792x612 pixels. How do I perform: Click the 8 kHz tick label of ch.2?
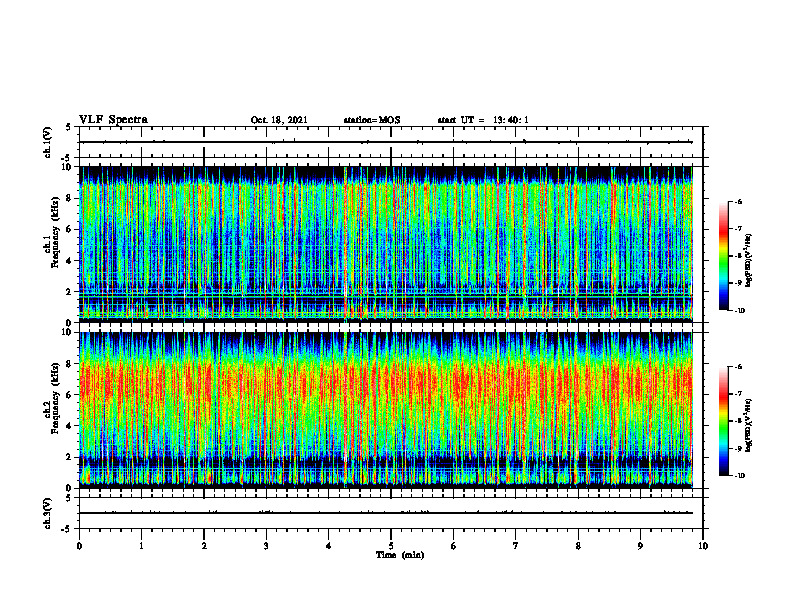click(69, 364)
